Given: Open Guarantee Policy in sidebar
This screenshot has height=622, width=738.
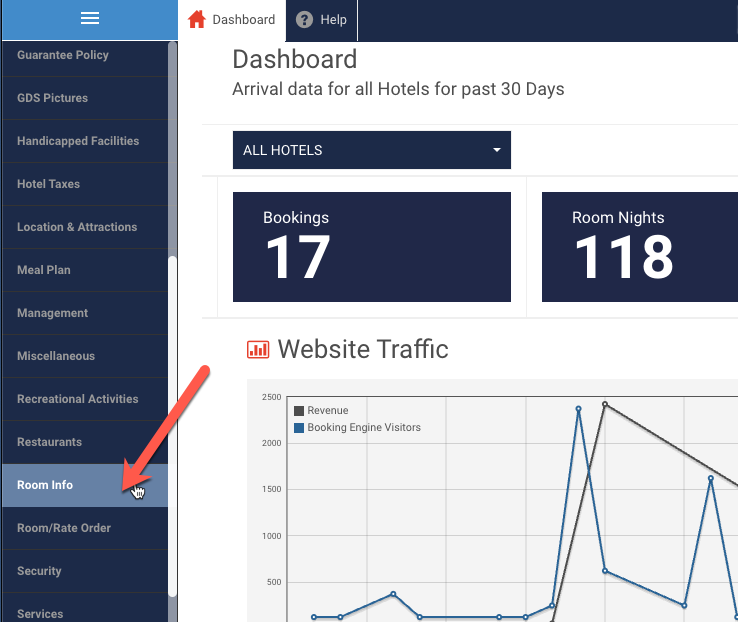Looking at the screenshot, I should click(x=85, y=55).
